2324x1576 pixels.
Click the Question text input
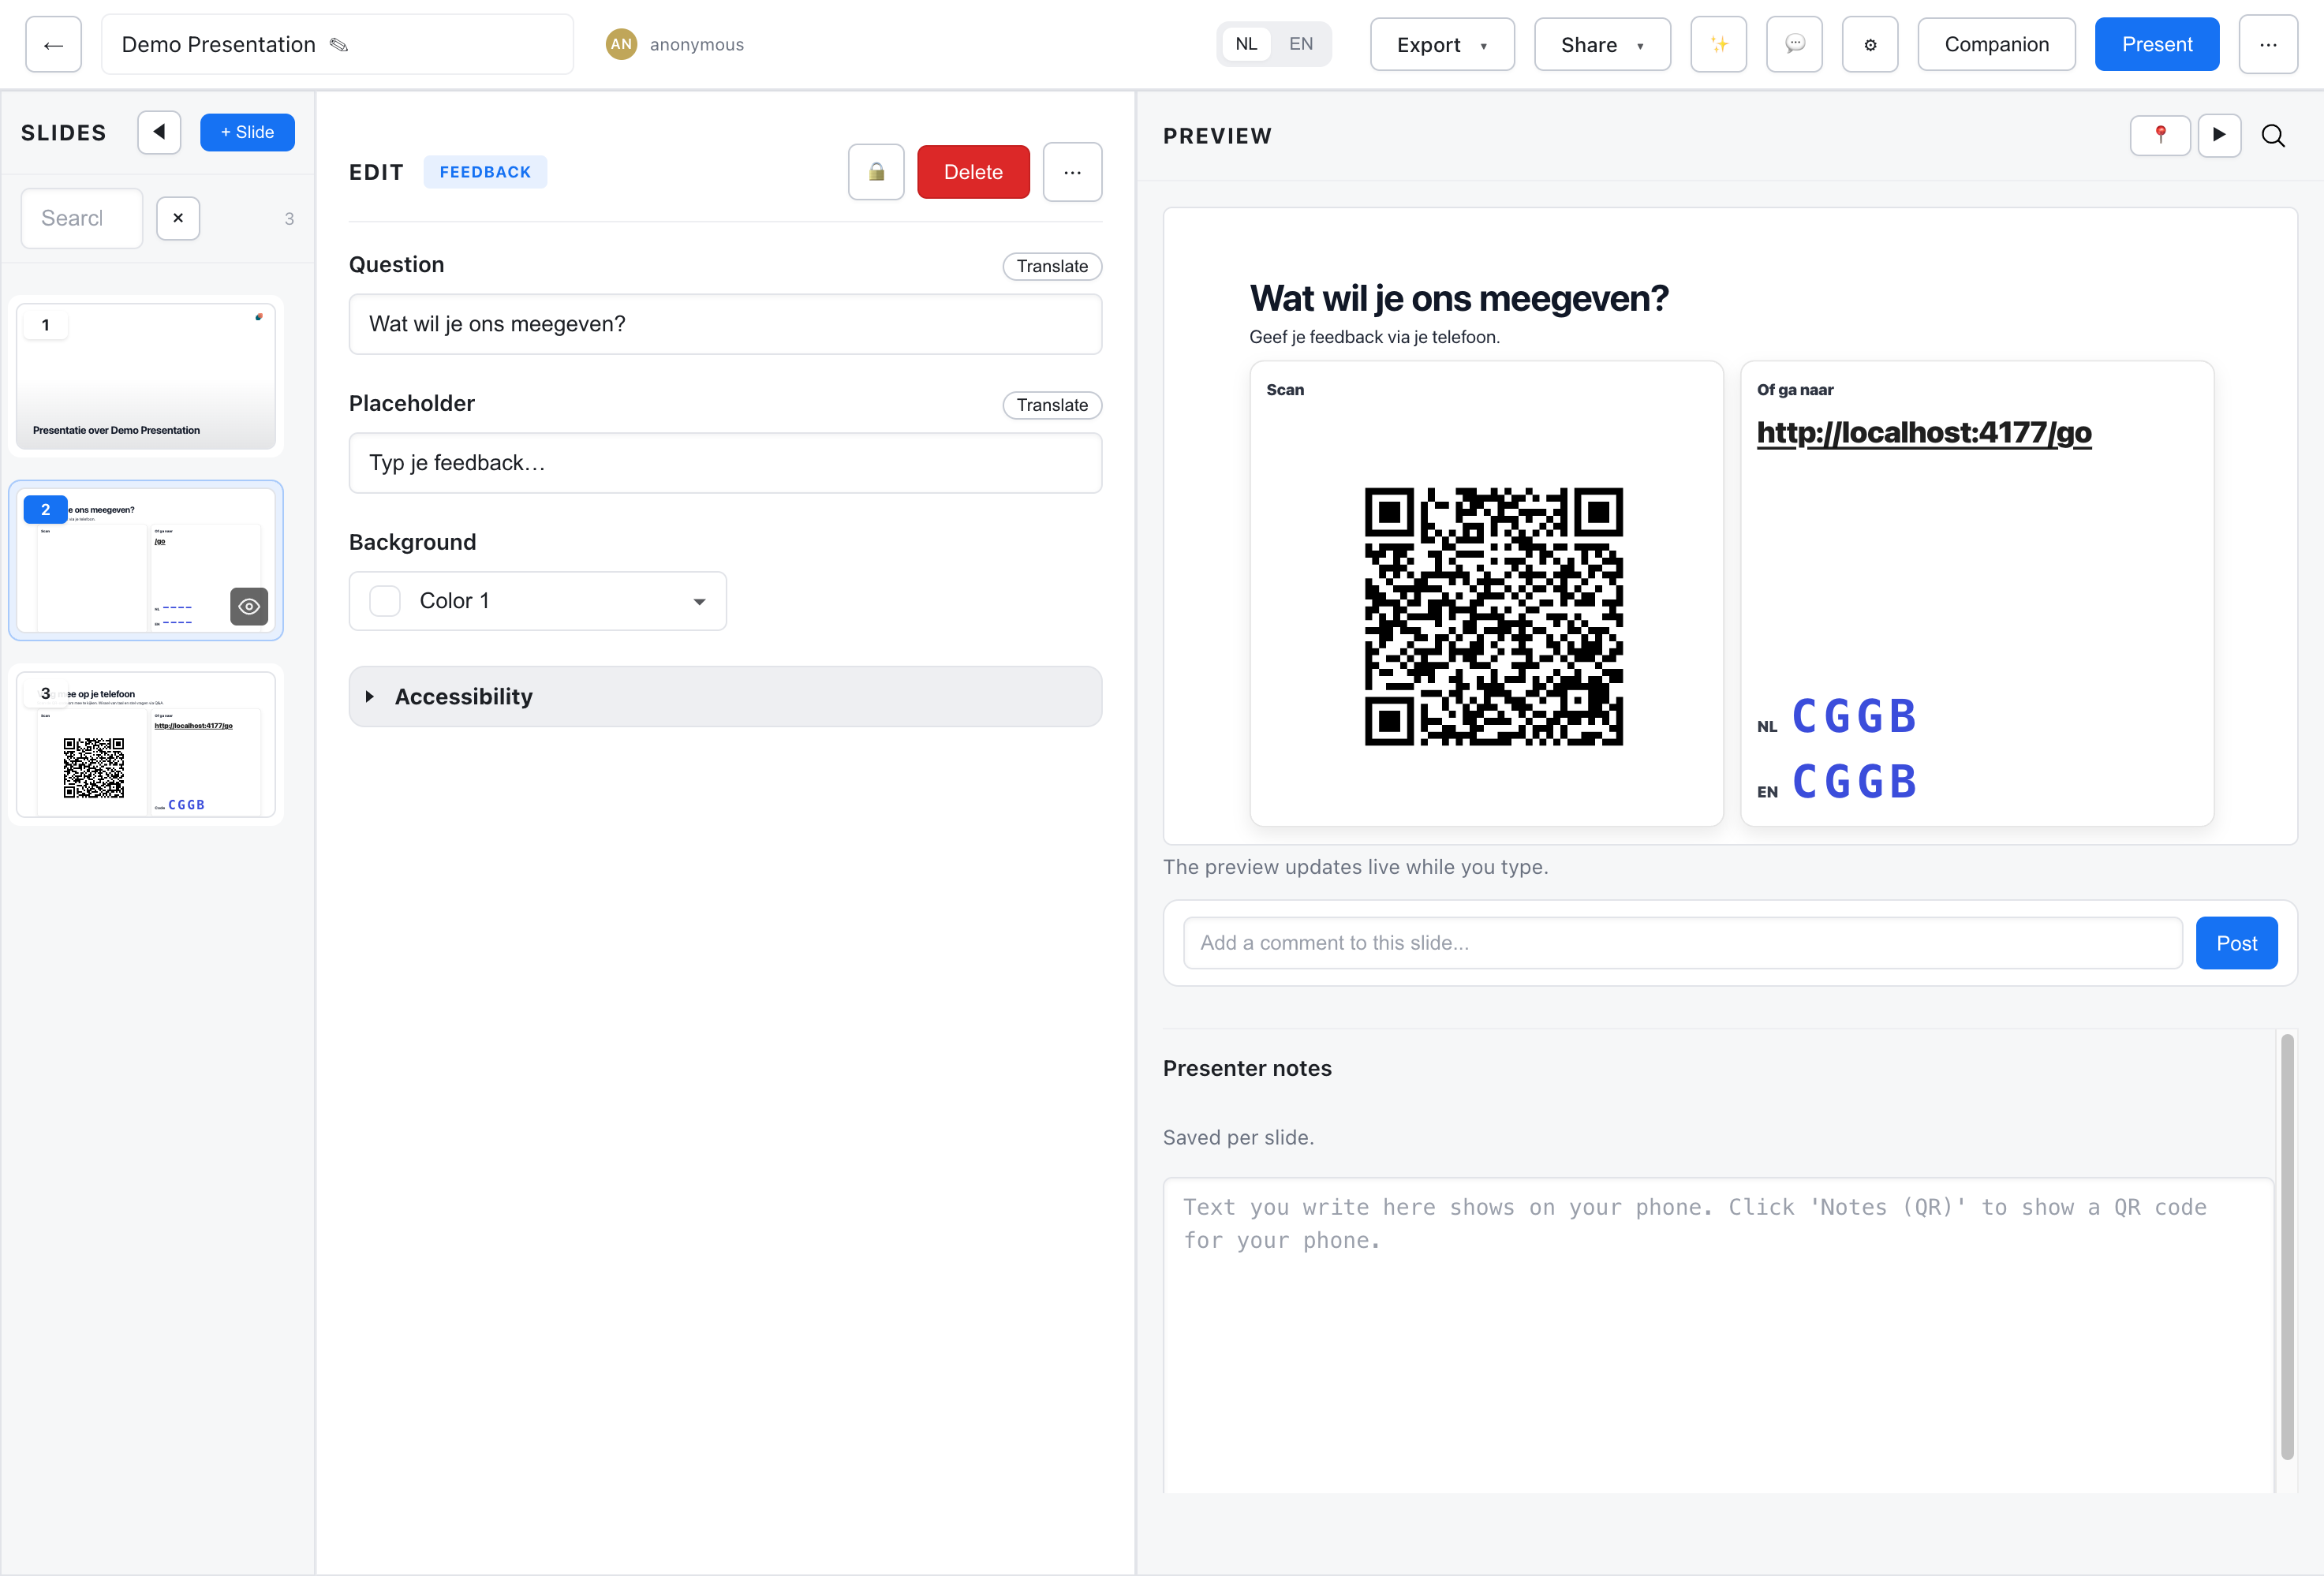725,324
